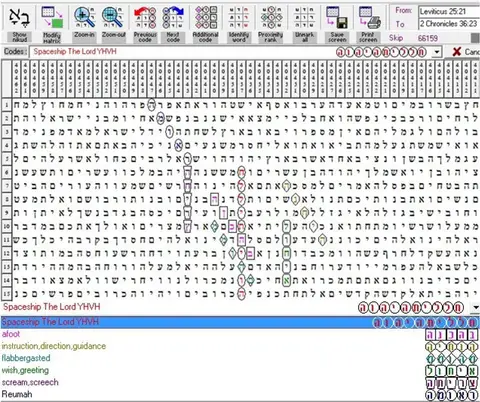Screen dimensions: 480x402
Task: Click the Zoom-in magnifier icon
Action: (84, 17)
